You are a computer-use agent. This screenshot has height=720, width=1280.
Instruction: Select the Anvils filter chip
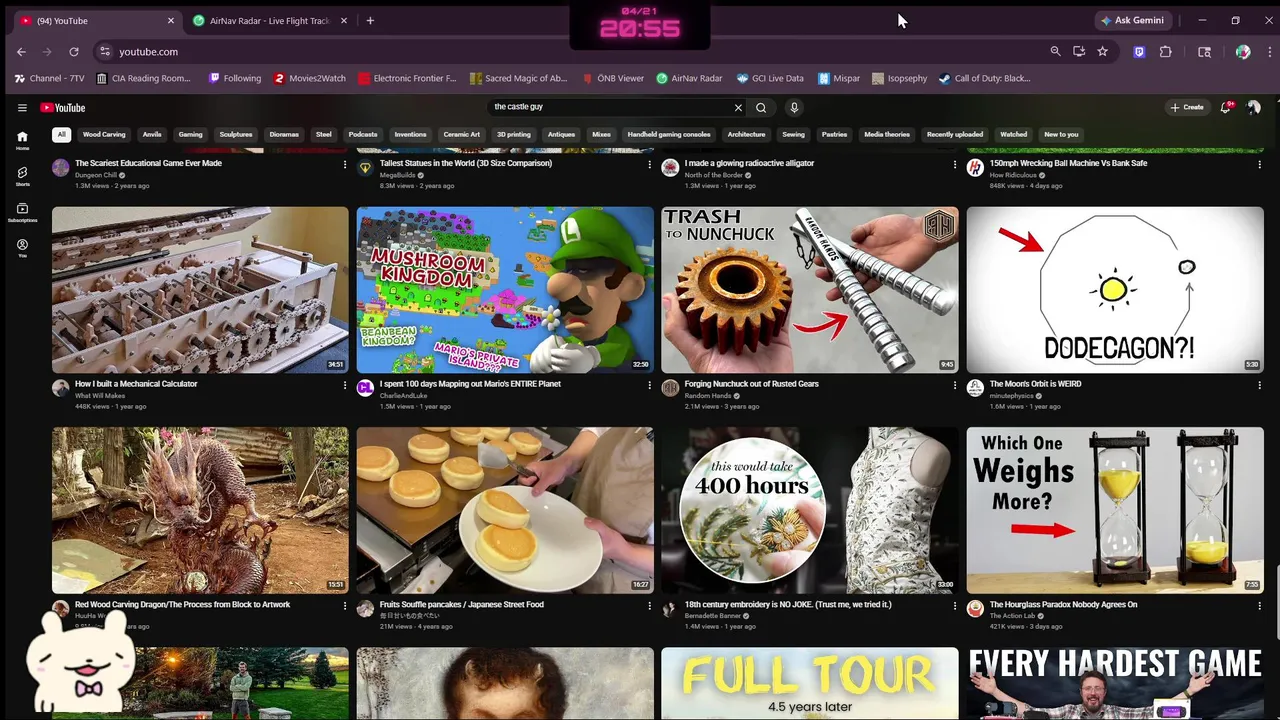click(x=152, y=134)
